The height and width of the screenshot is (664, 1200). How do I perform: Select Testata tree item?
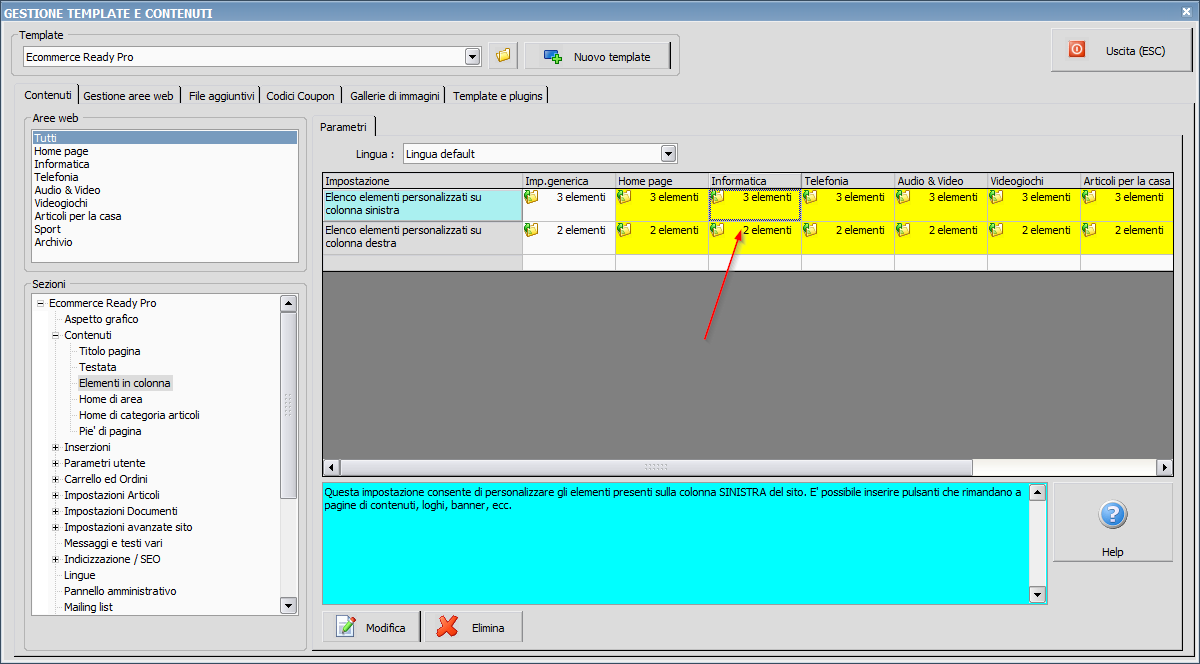98,367
